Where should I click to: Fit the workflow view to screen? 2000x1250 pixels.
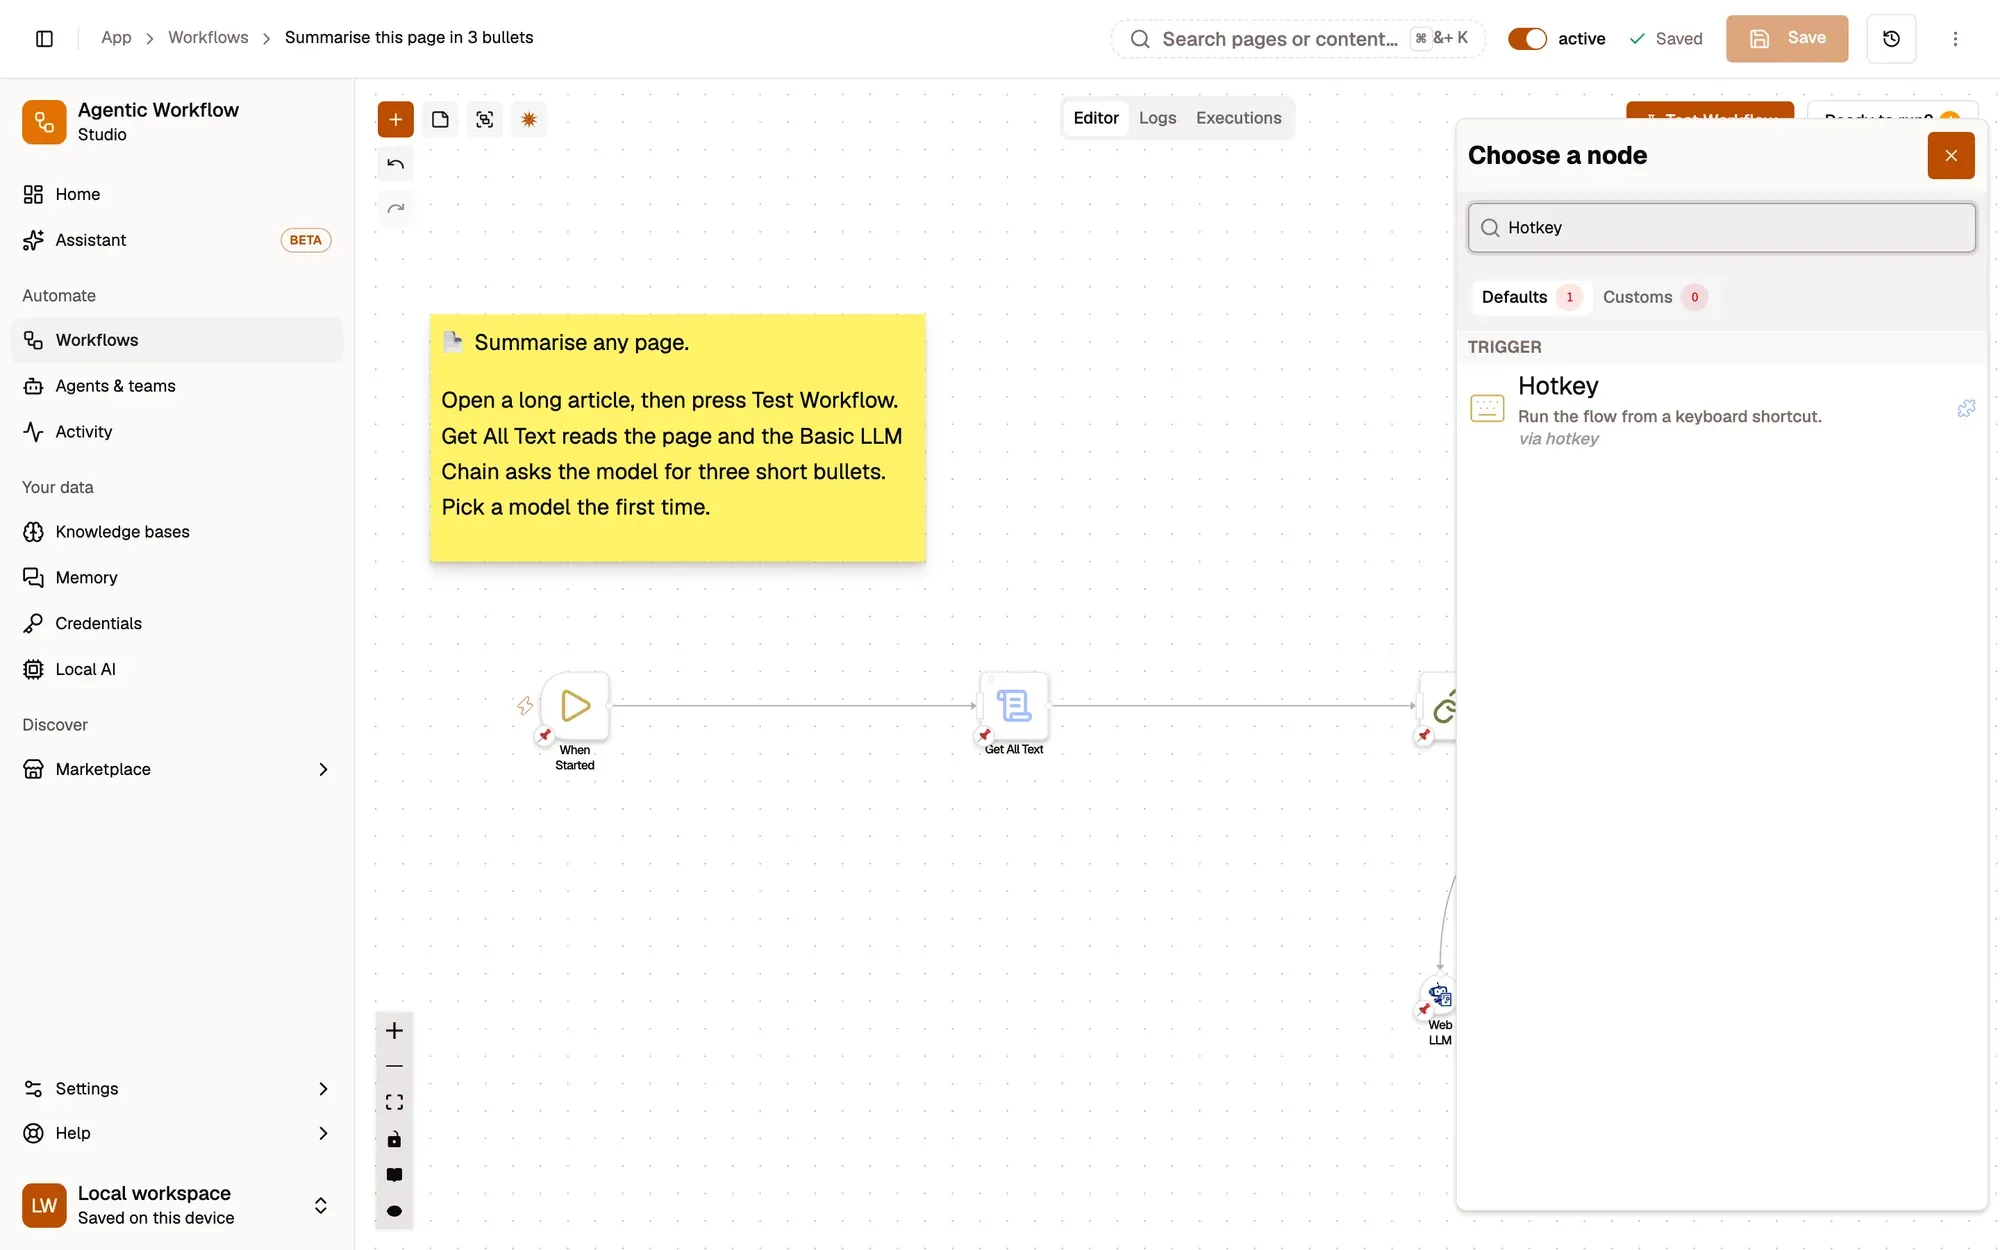394,1102
